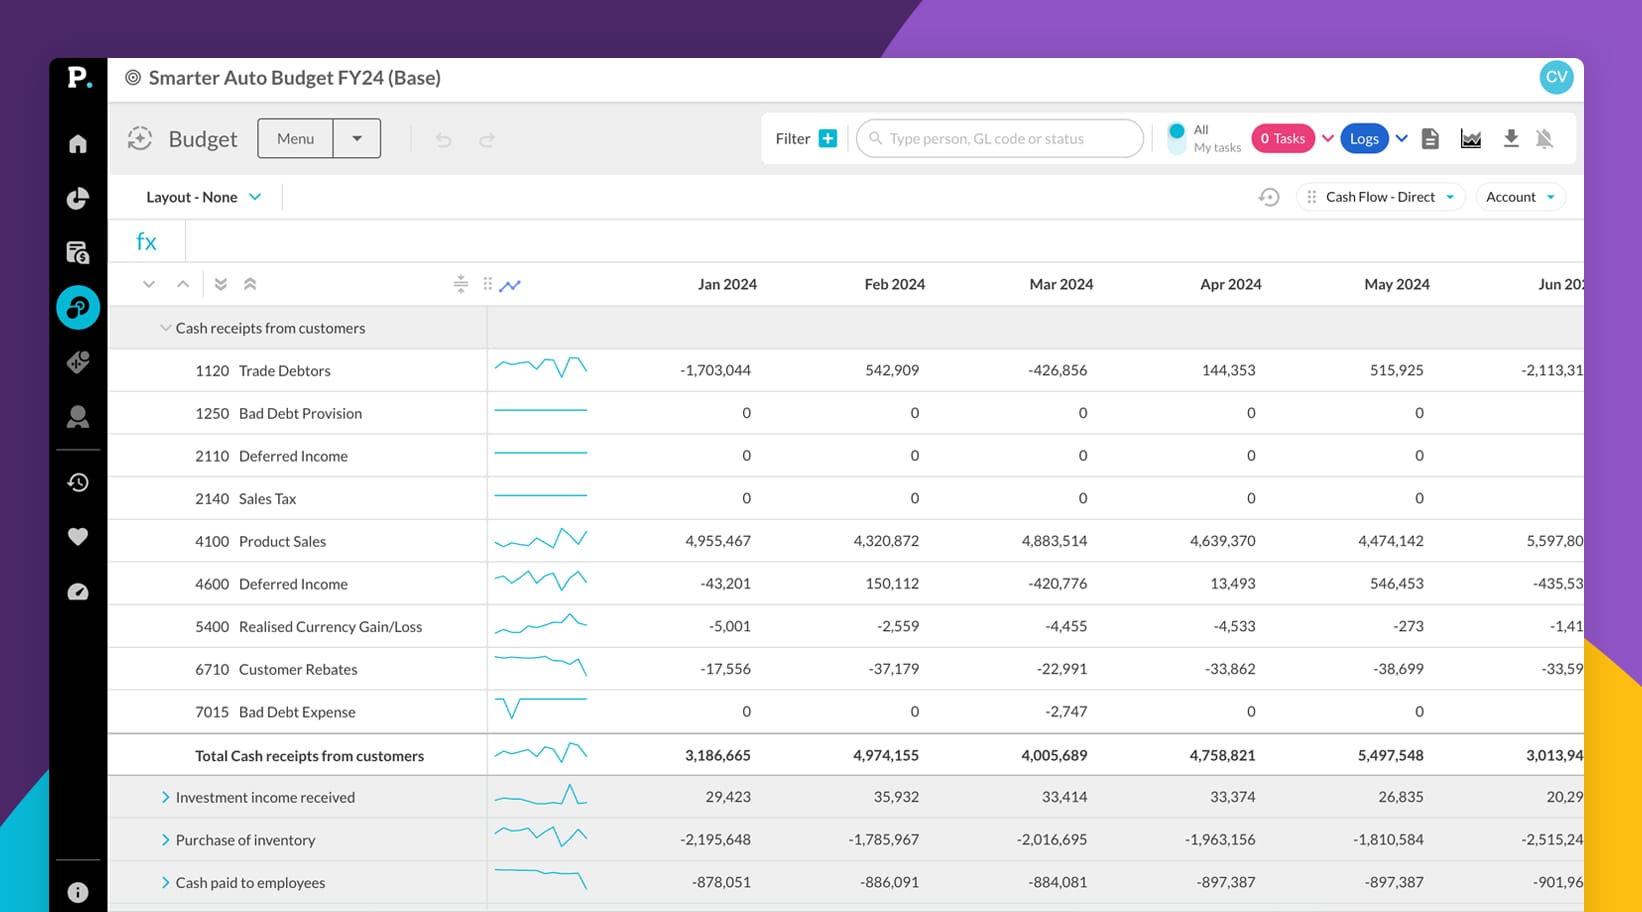Open the history icon in the sidebar
This screenshot has width=1642, height=912.
[x=77, y=482]
